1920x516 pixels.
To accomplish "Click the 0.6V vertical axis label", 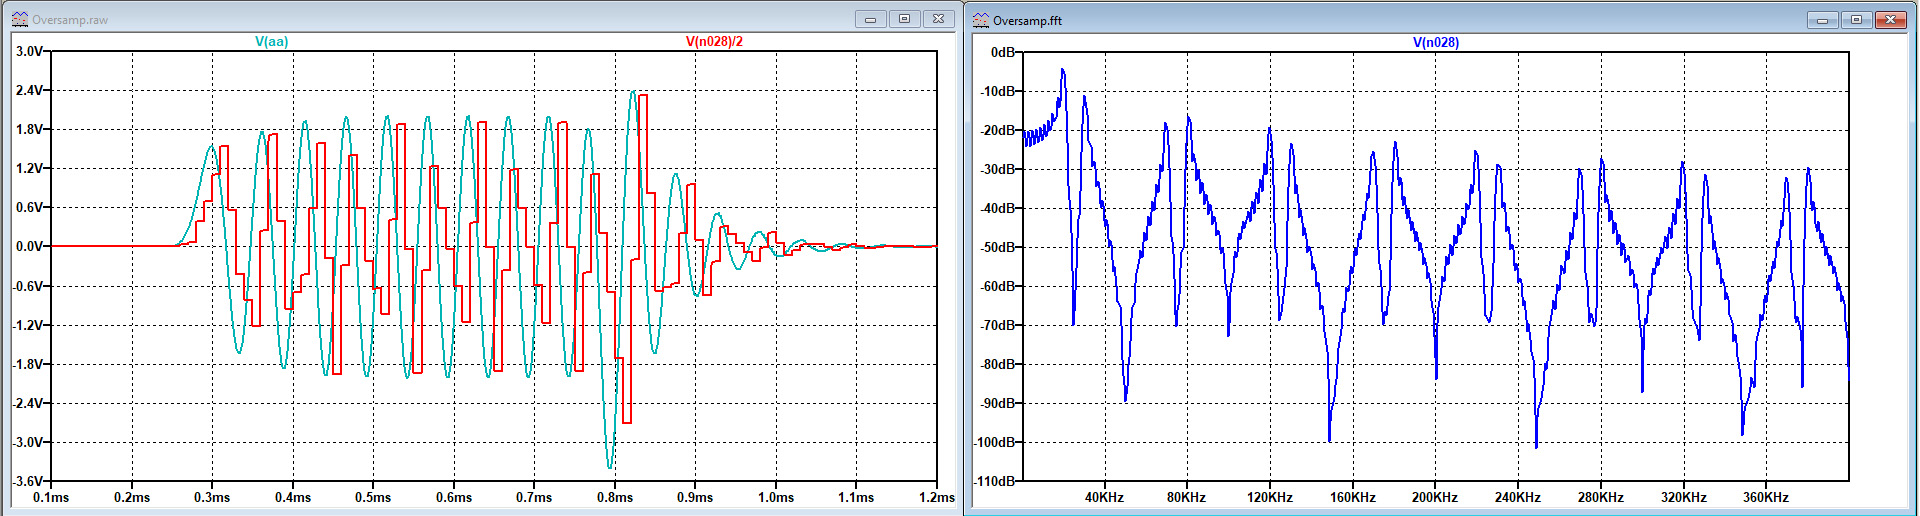I will tap(29, 207).
